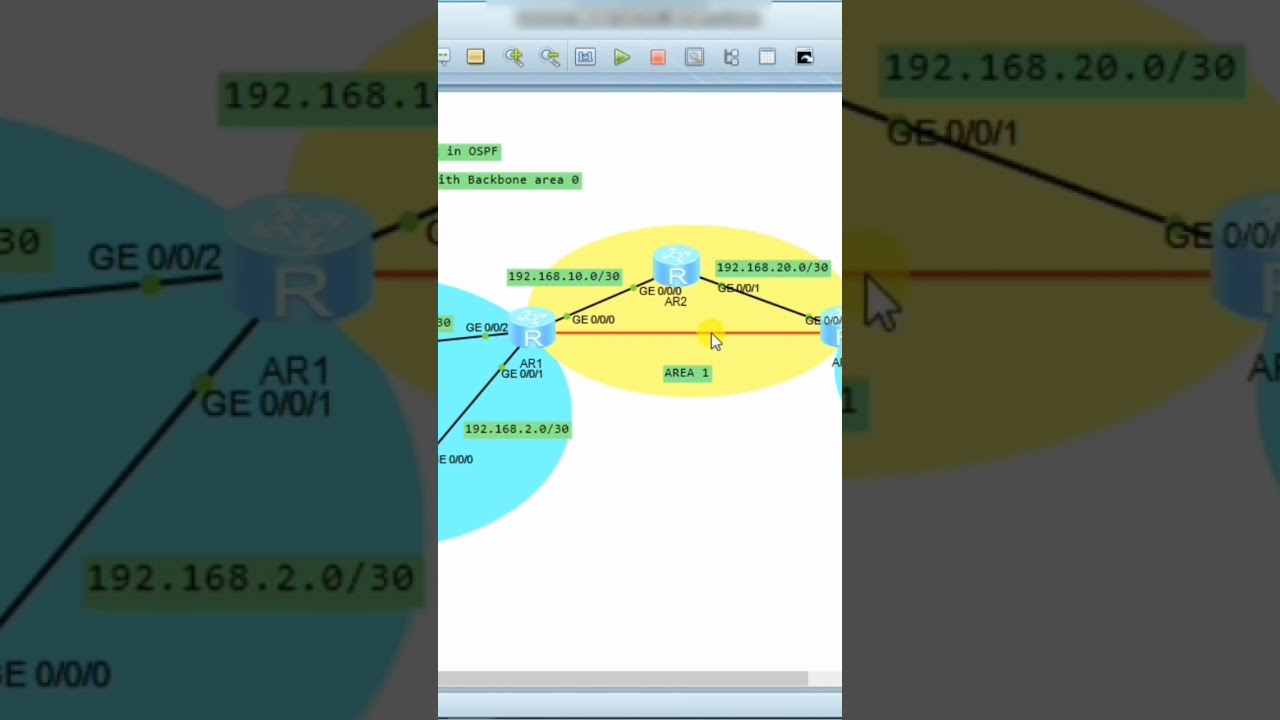Screen dimensions: 1280x720
Task: Select the yellow palette rectangle tool
Action: (476, 57)
